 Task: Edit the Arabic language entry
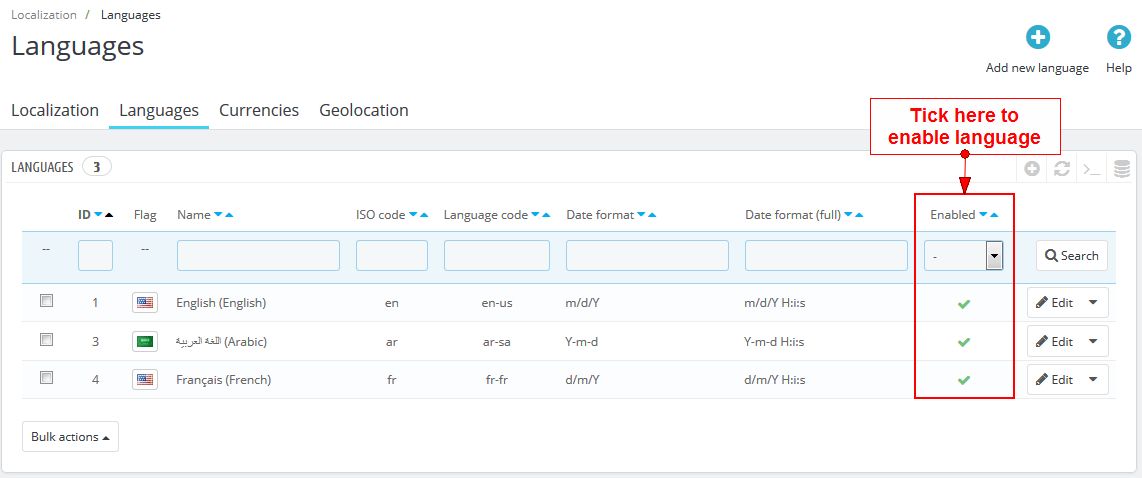(1054, 342)
